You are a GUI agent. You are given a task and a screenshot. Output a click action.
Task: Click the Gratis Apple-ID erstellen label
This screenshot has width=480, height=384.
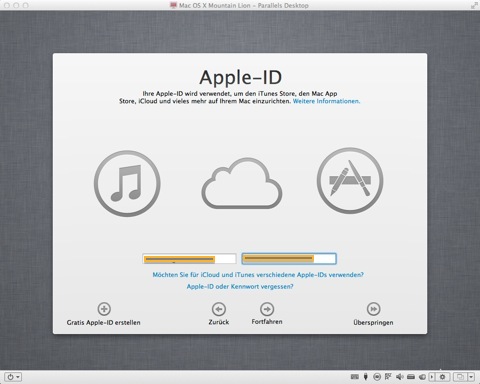pyautogui.click(x=104, y=322)
